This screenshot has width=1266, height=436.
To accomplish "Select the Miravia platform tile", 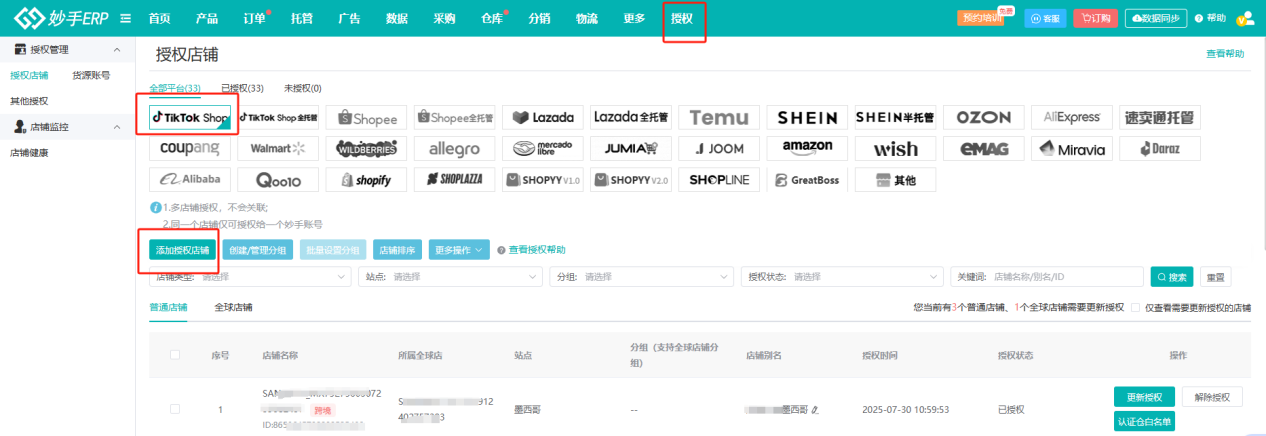I will [1071, 149].
